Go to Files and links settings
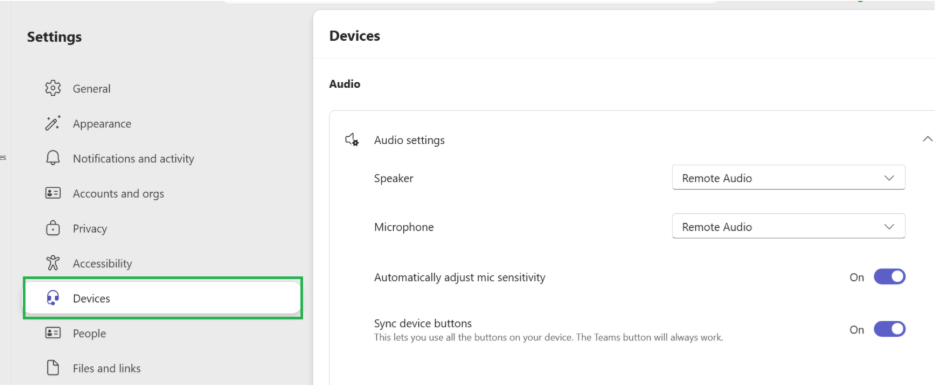Viewport: 936px width, 385px height. [162, 368]
